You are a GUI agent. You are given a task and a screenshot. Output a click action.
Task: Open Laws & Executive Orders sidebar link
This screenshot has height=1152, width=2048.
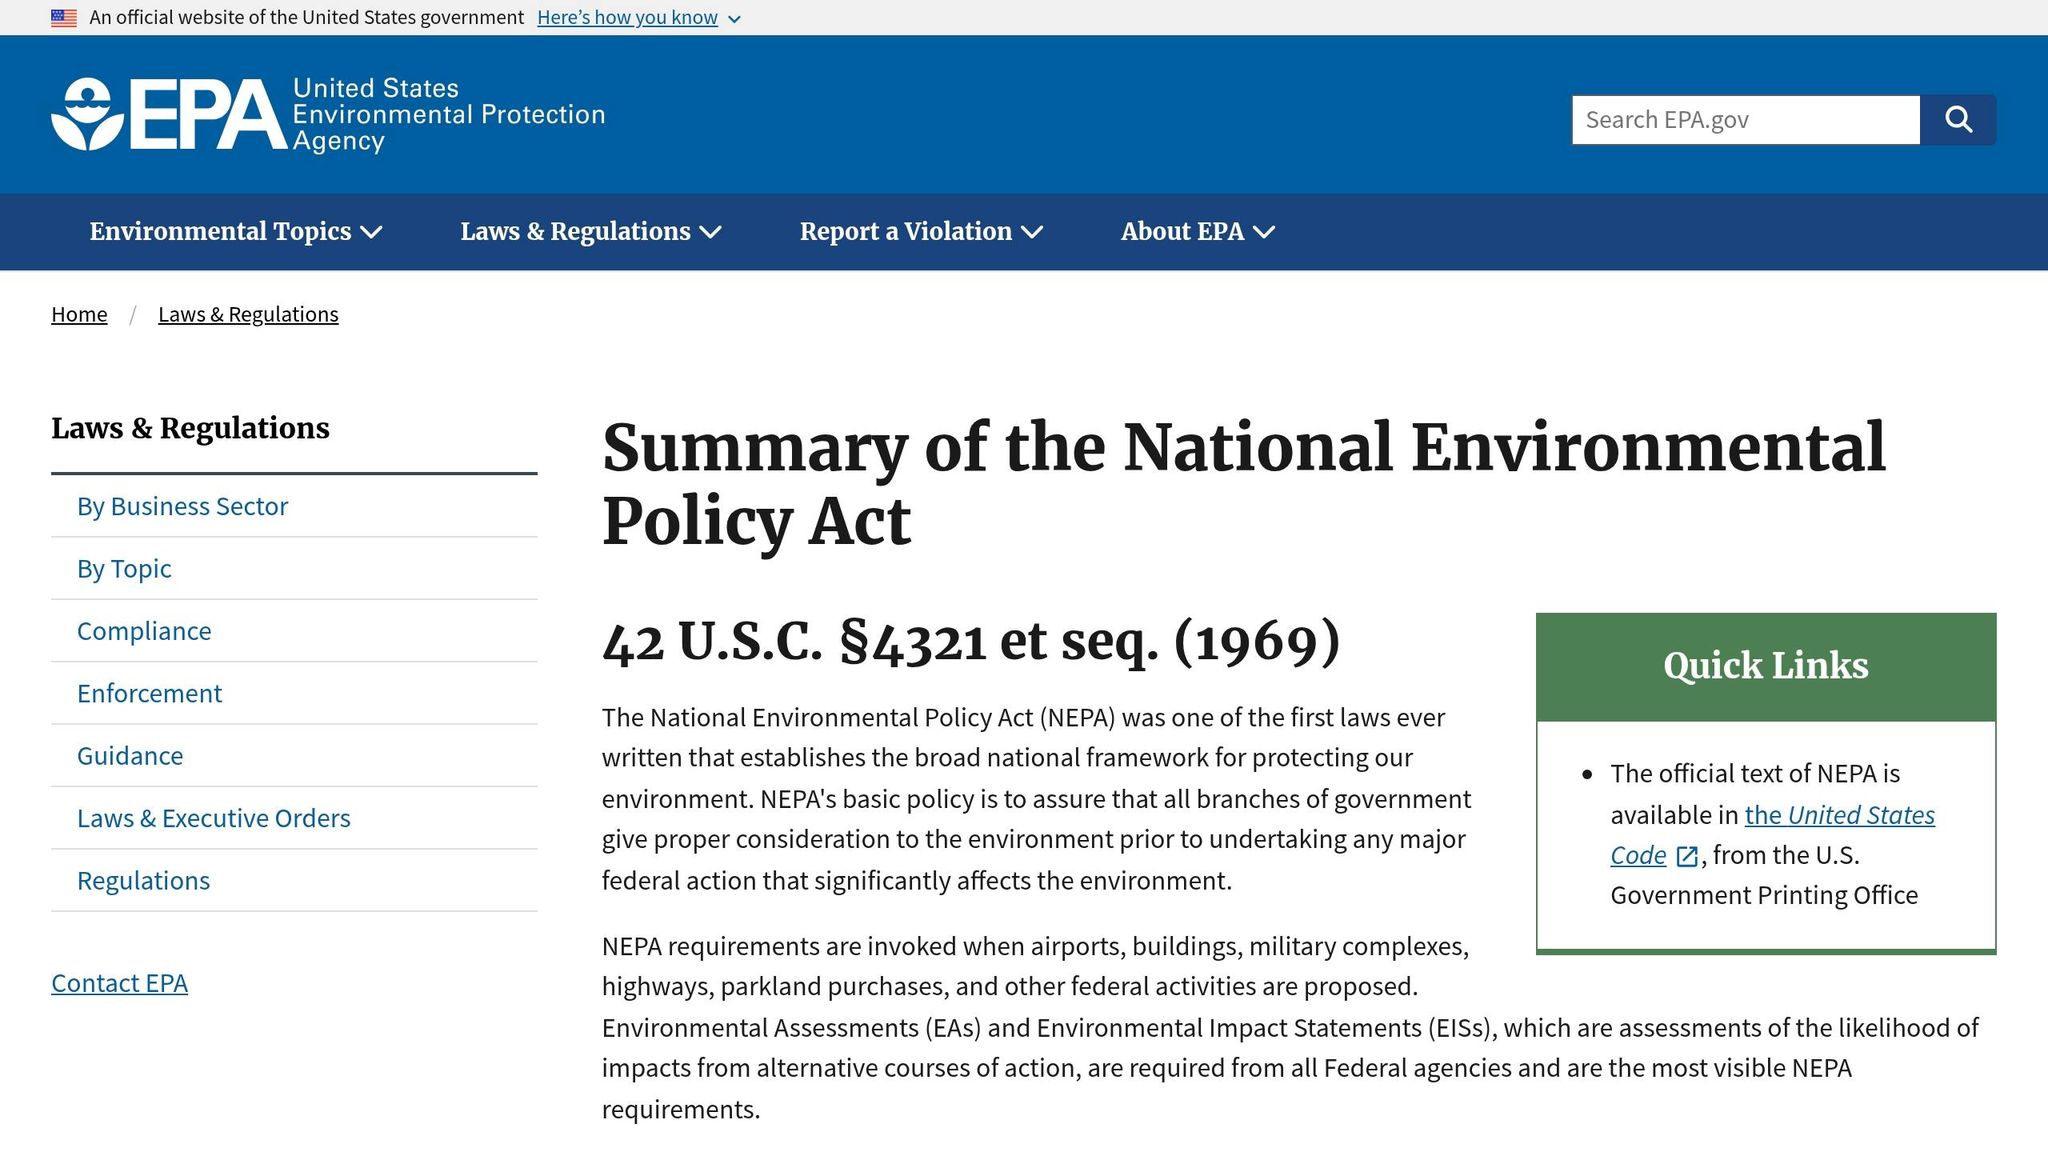(294, 818)
